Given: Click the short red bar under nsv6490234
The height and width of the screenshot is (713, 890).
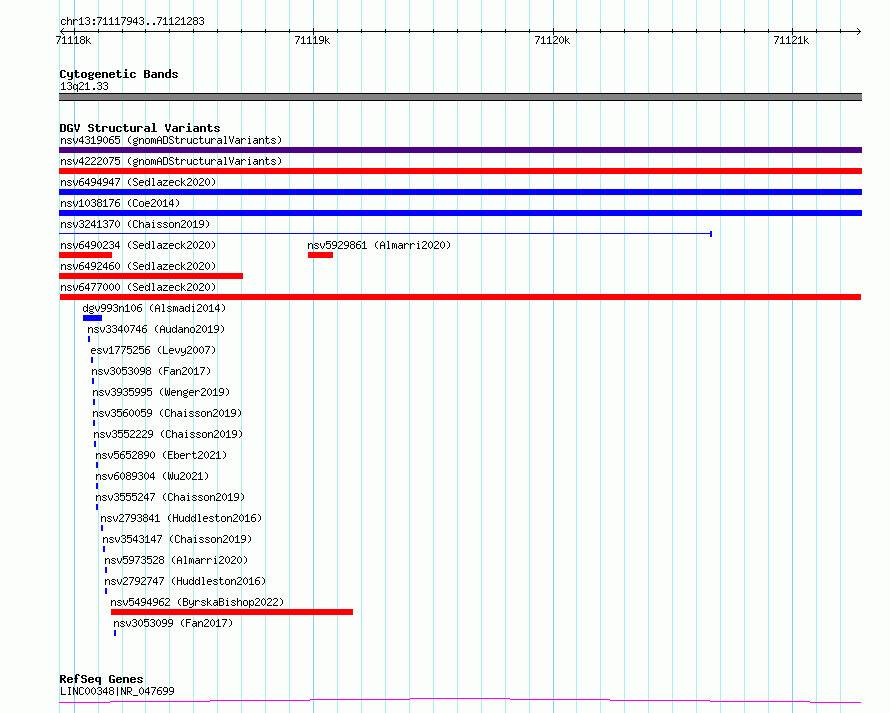Looking at the screenshot, I should (x=86, y=255).
